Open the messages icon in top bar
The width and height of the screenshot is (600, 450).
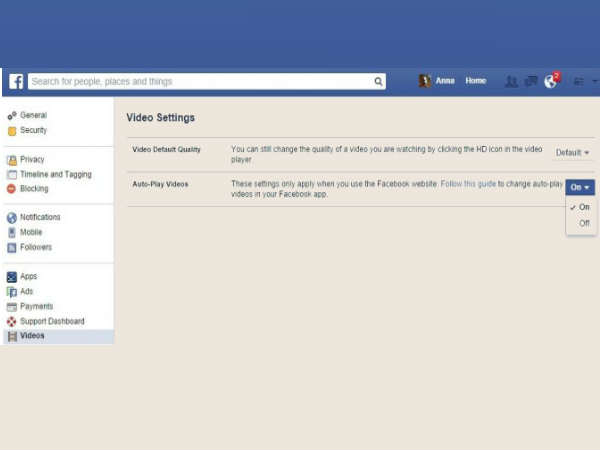(531, 82)
